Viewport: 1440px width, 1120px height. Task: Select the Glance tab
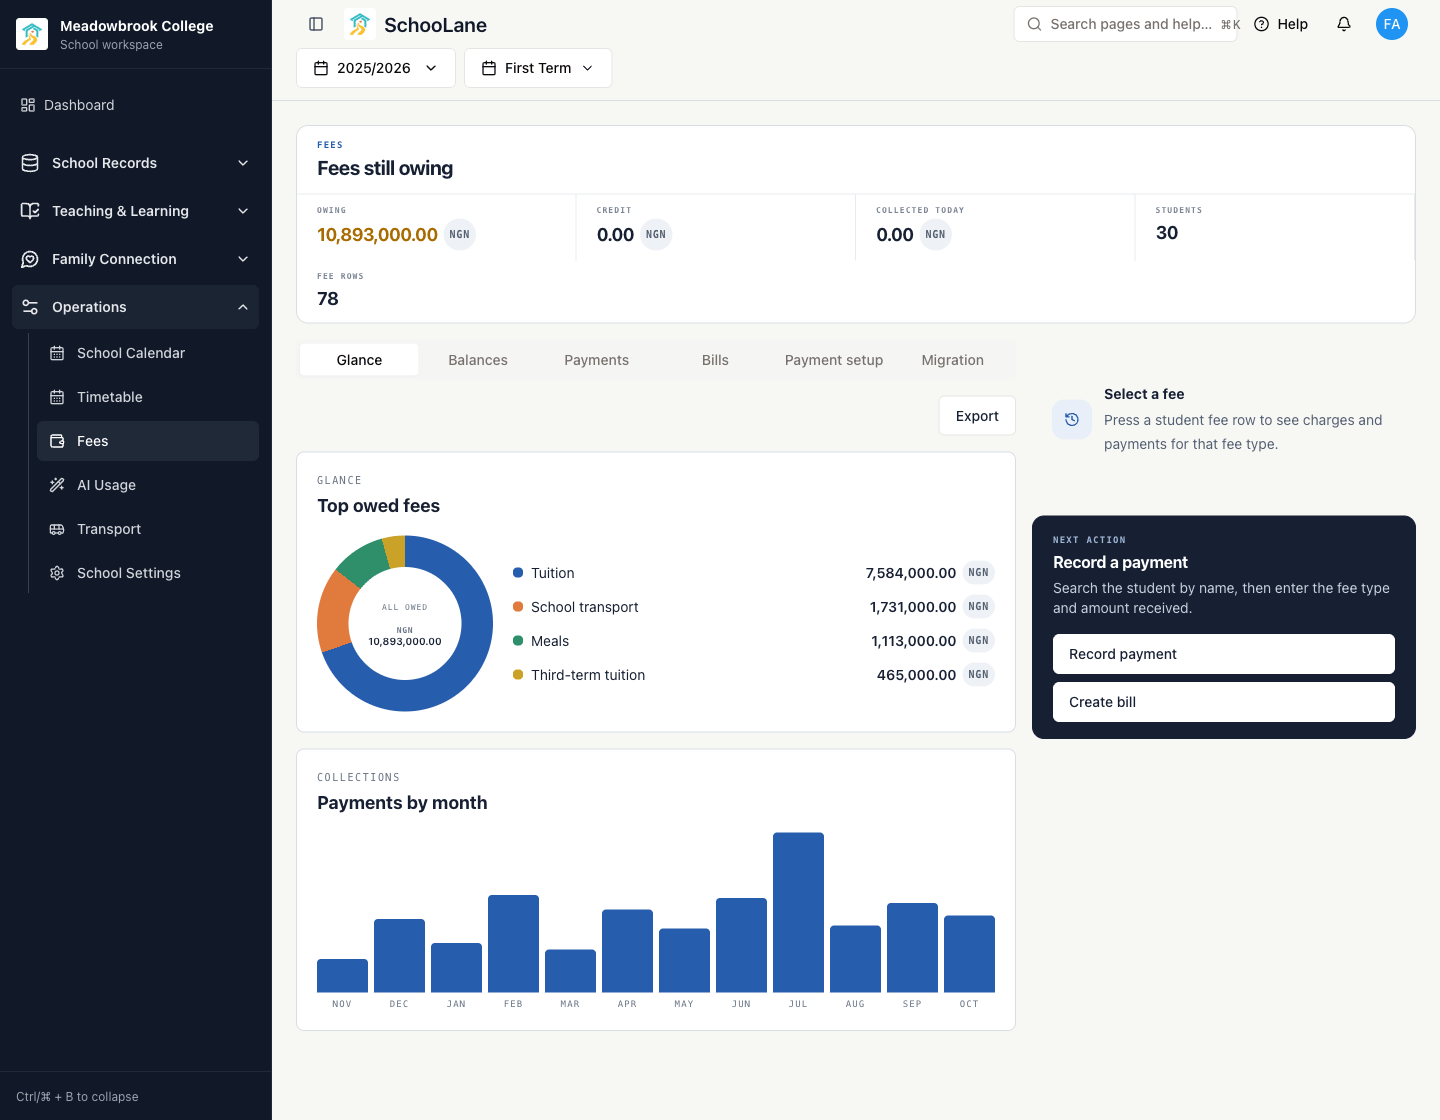pos(359,360)
